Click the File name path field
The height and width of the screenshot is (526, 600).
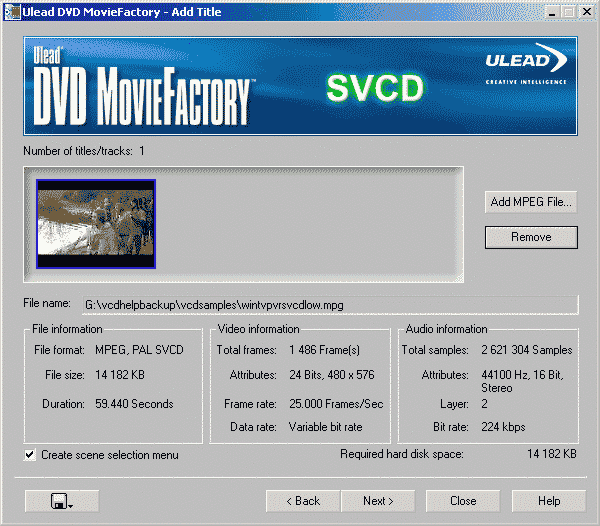pos(330,305)
